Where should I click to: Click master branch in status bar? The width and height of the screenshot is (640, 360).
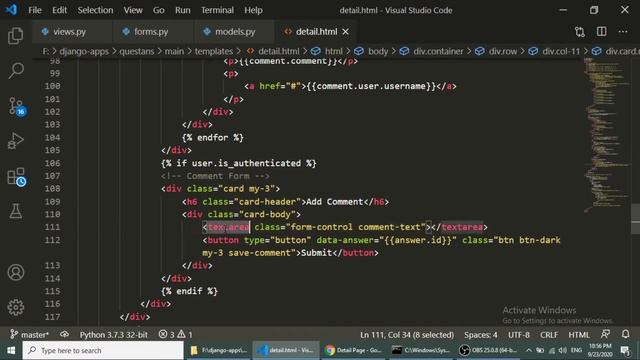point(29,335)
